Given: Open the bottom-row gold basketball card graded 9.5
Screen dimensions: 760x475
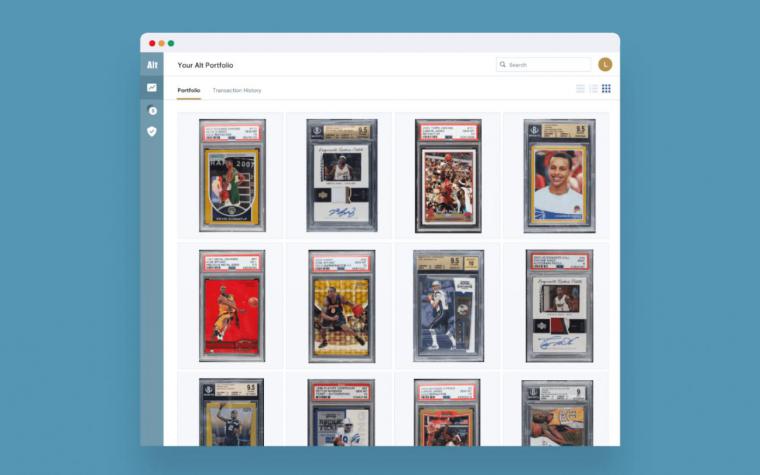Looking at the screenshot, I should pyautogui.click(x=231, y=412).
